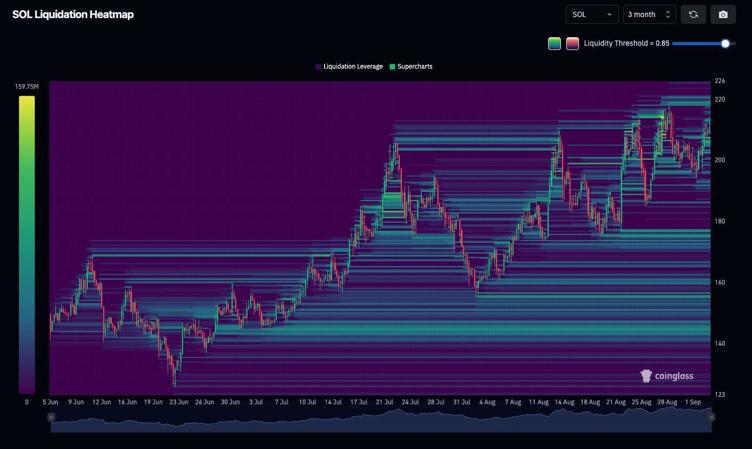
Task: Toggle the Liquidation Leverage series visibility
Action: (352, 67)
